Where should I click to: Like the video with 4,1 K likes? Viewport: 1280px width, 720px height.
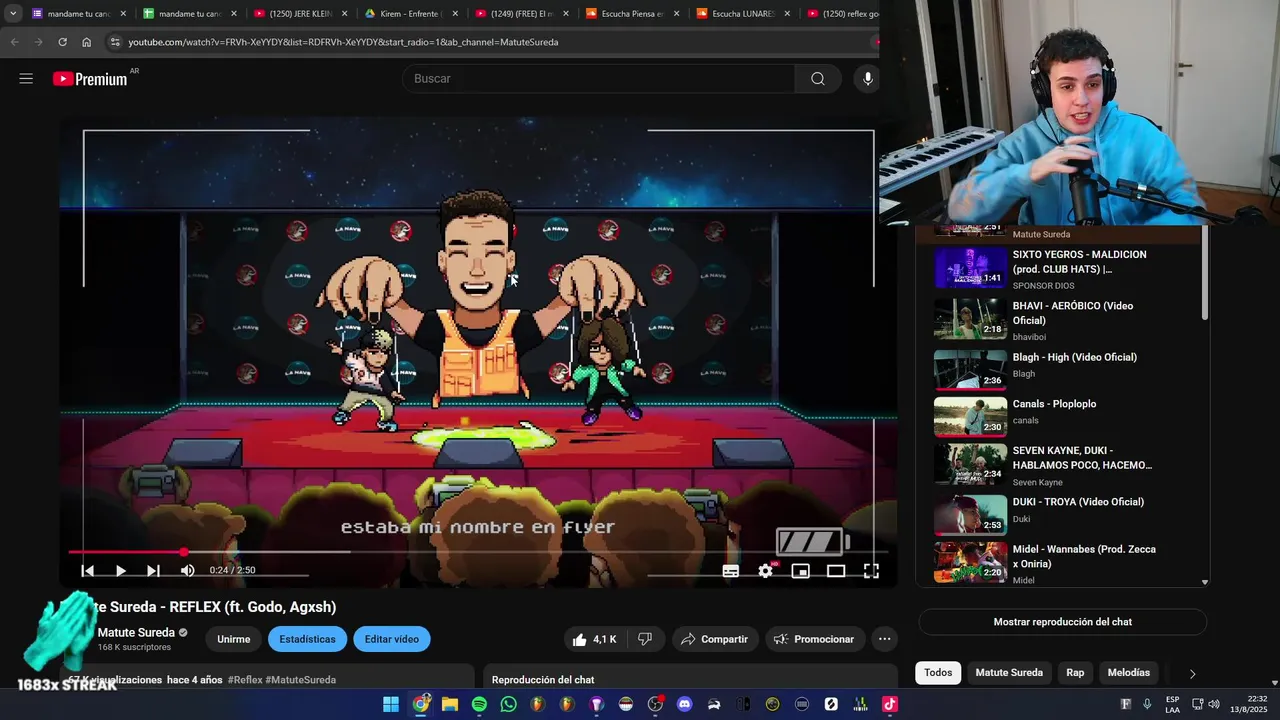594,639
